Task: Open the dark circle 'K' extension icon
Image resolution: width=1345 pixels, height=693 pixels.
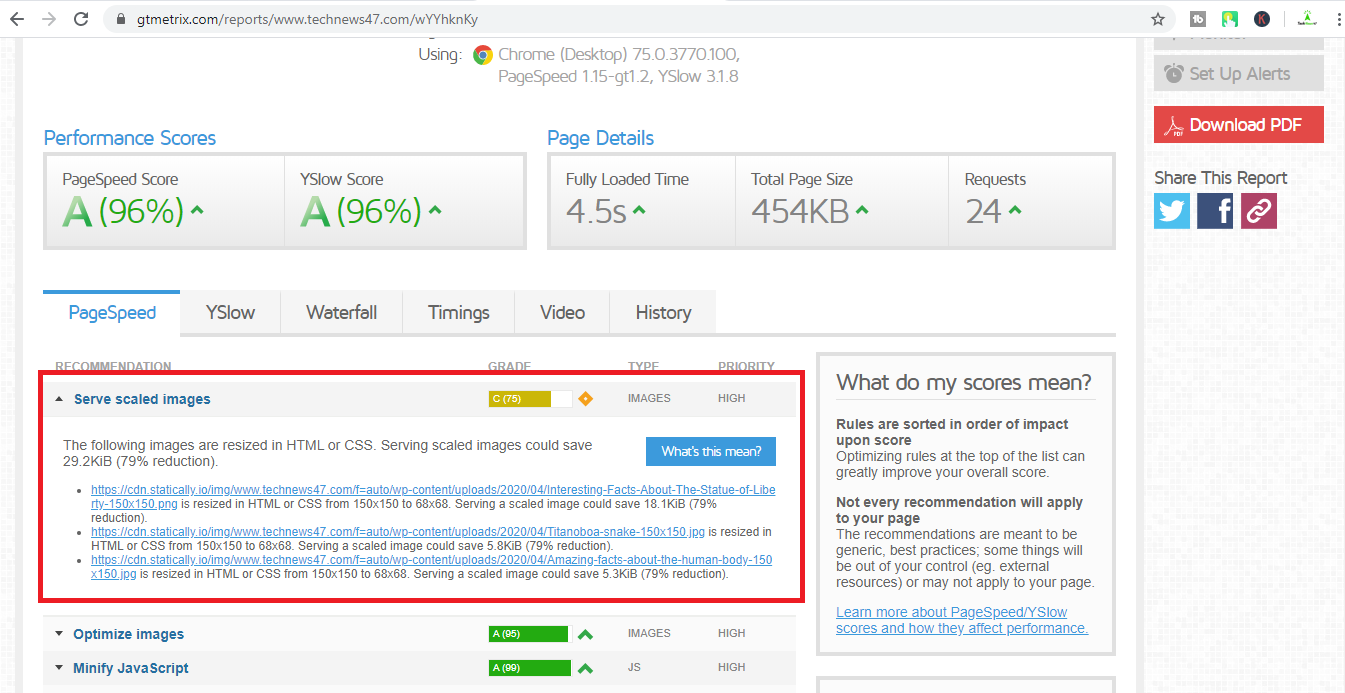Action: pyautogui.click(x=1262, y=18)
